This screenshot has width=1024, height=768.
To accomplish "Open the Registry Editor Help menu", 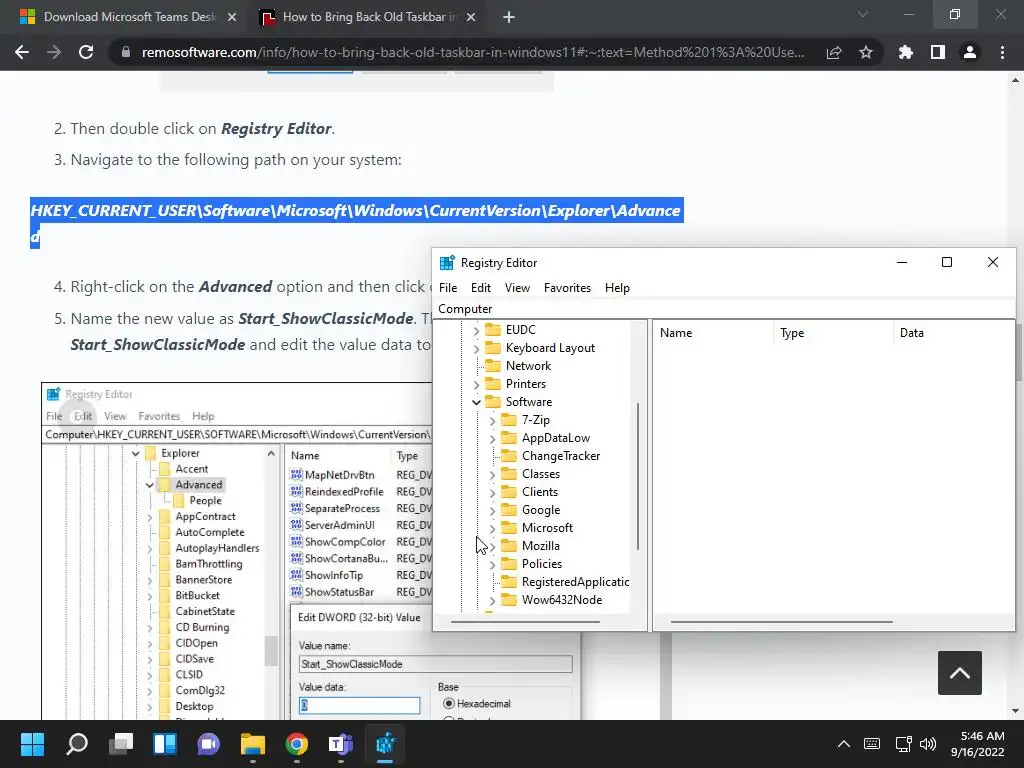I will pyautogui.click(x=617, y=288).
